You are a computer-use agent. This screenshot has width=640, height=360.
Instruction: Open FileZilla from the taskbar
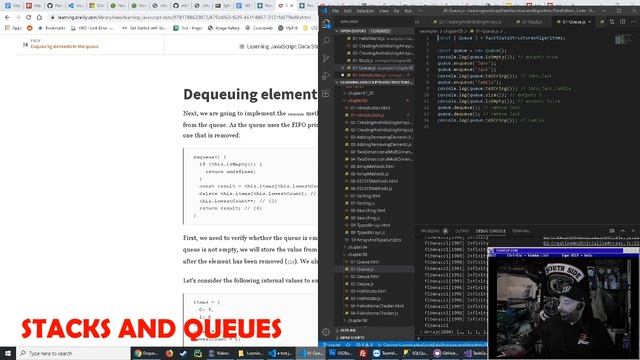pyautogui.click(x=362, y=353)
